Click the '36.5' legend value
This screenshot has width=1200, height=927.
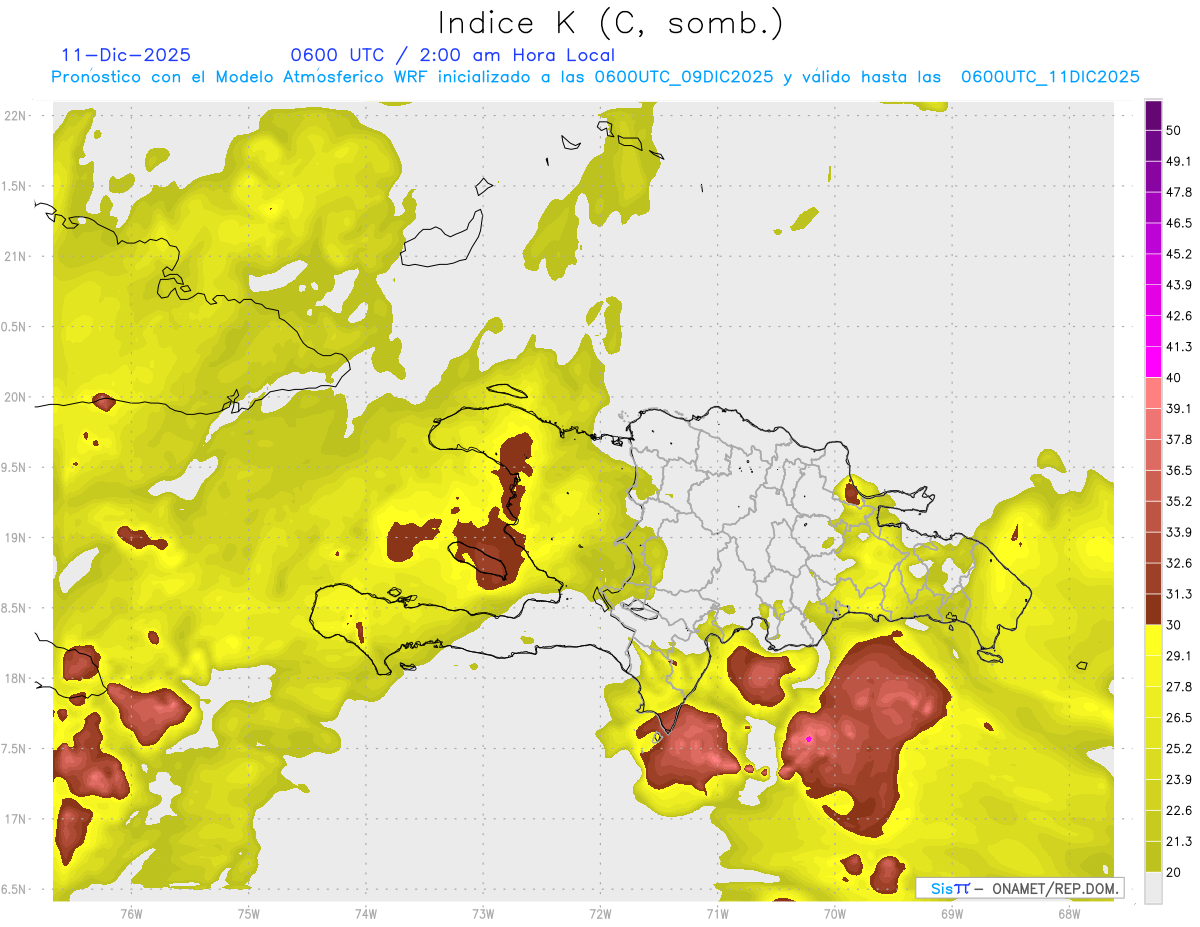[1178, 470]
